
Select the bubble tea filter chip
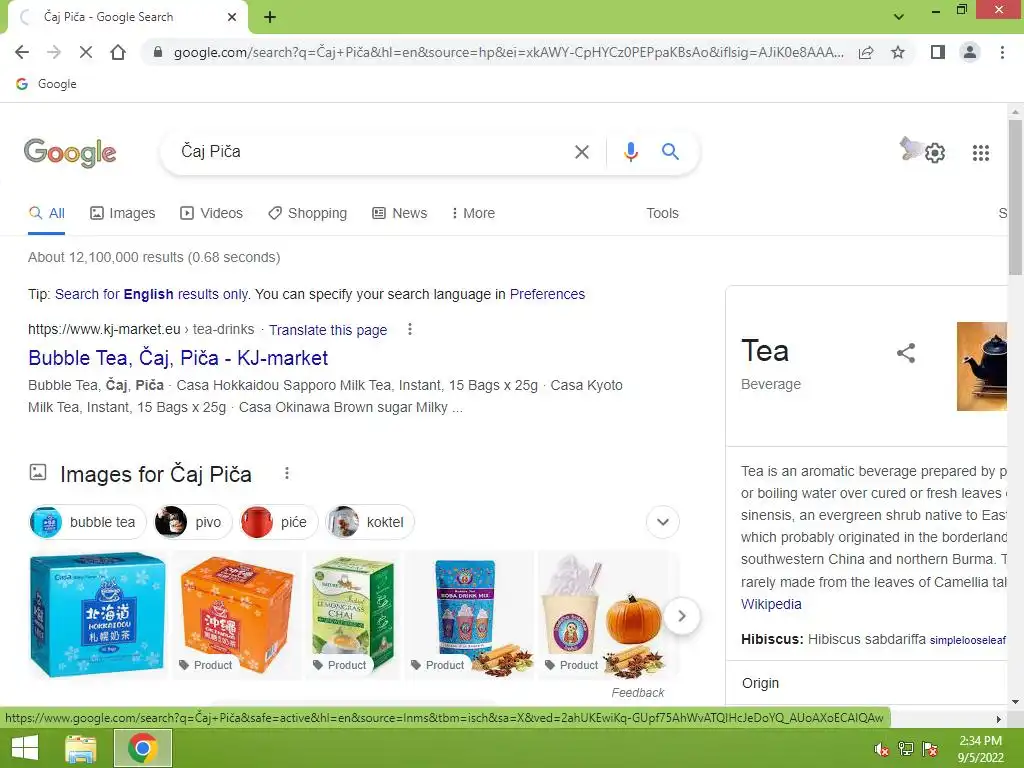tap(88, 522)
